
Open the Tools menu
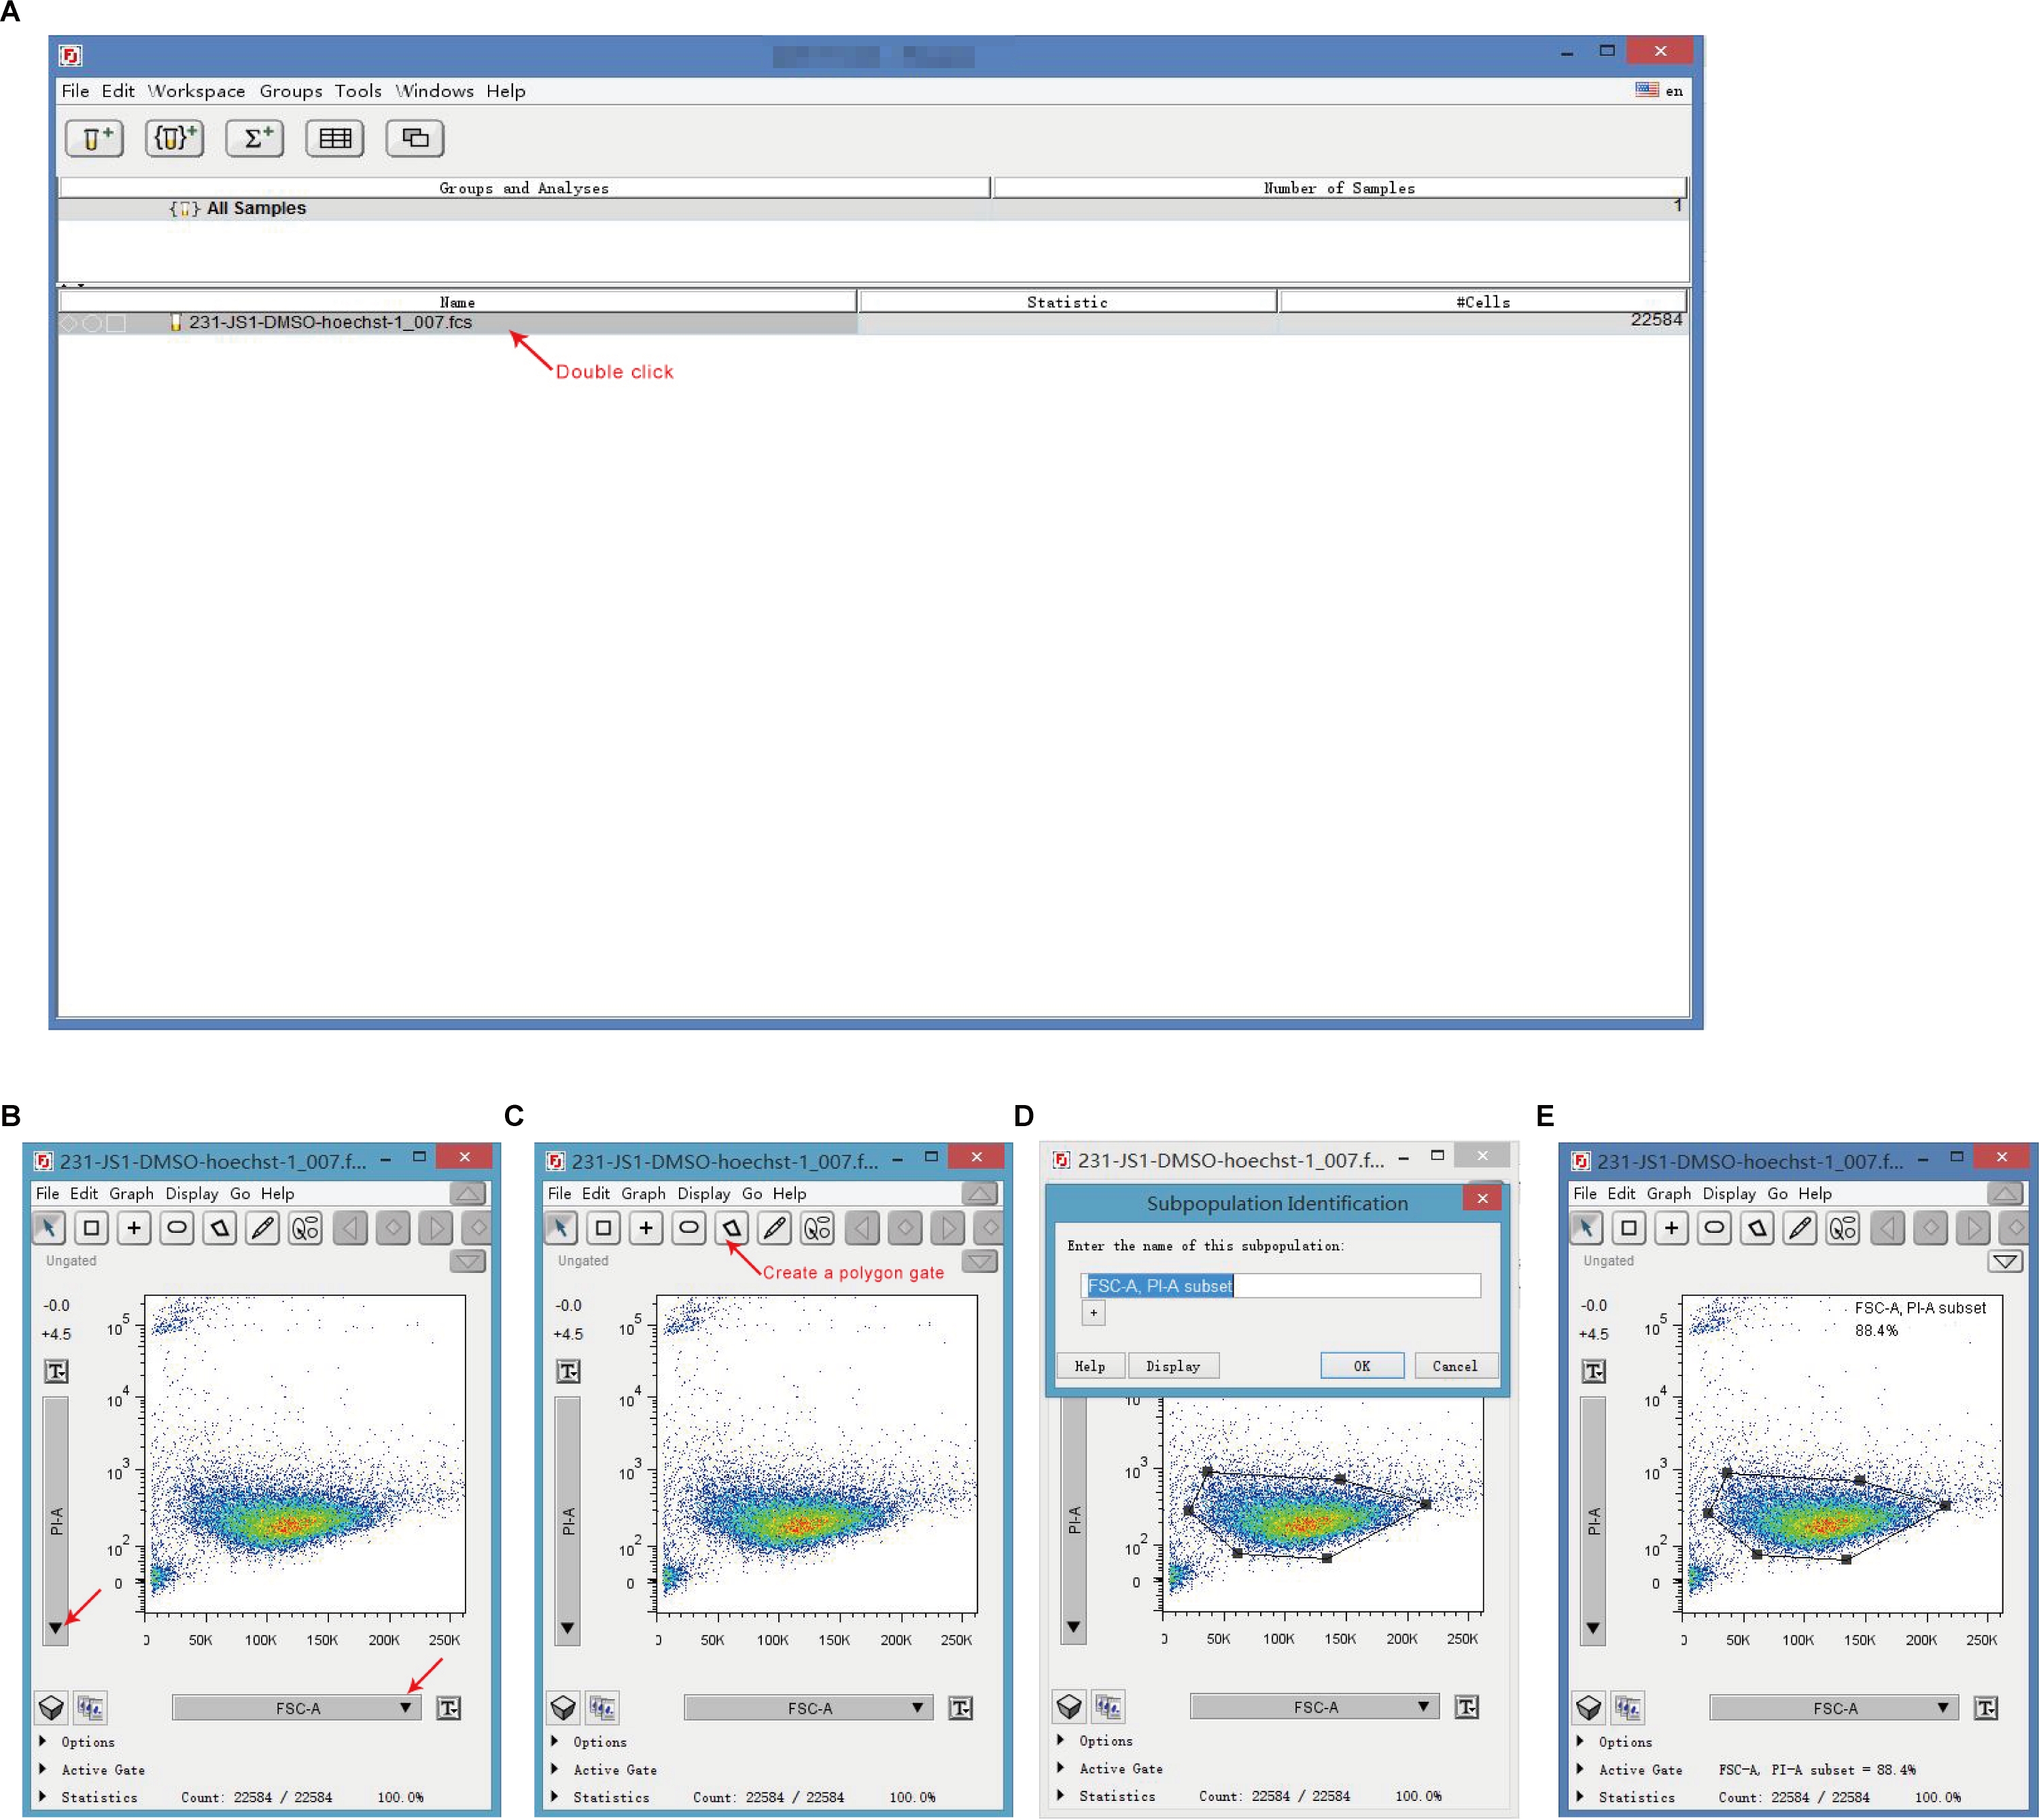pos(357,91)
